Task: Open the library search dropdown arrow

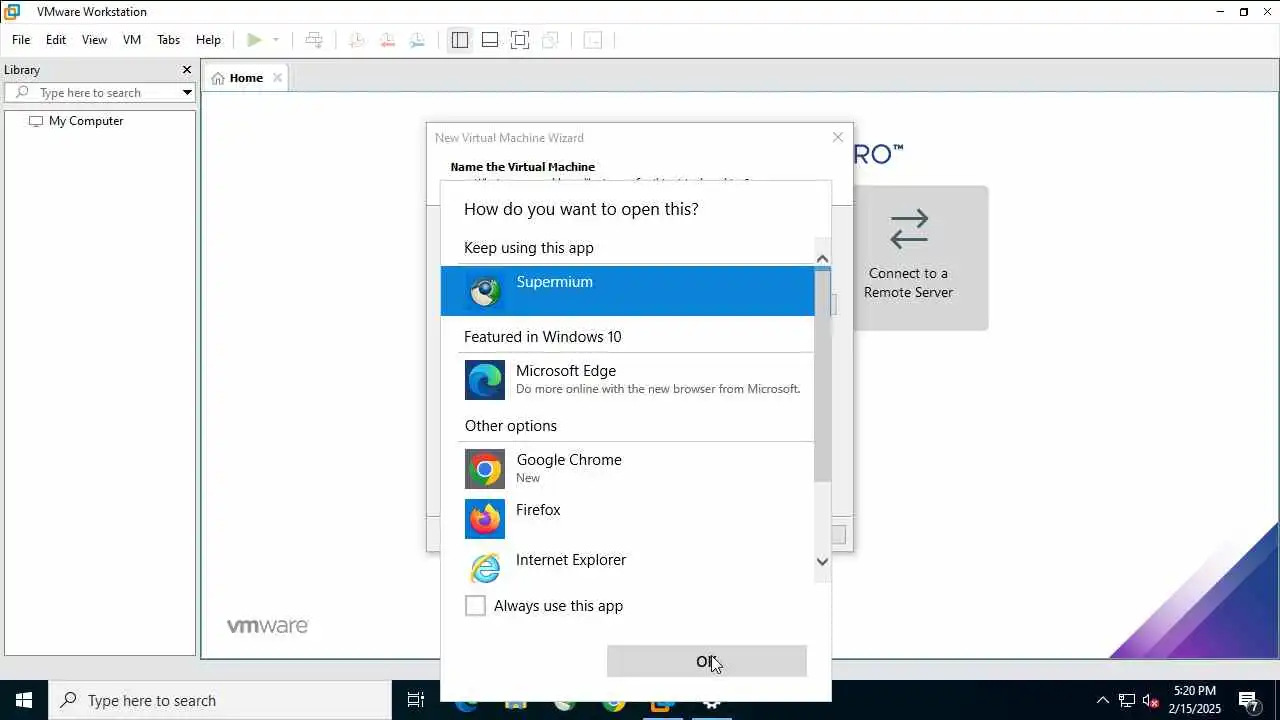Action: (x=187, y=93)
